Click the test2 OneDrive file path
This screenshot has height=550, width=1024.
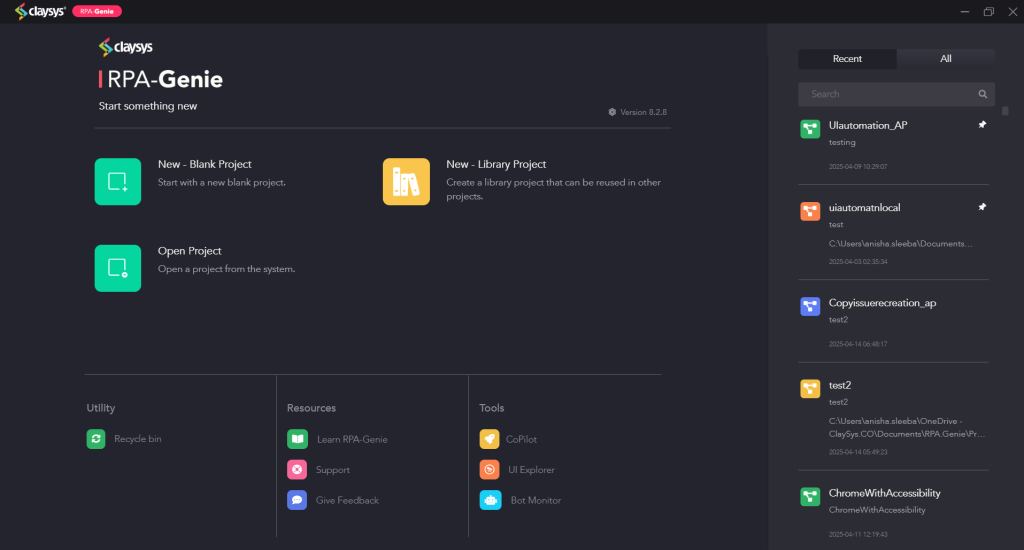[906, 427]
